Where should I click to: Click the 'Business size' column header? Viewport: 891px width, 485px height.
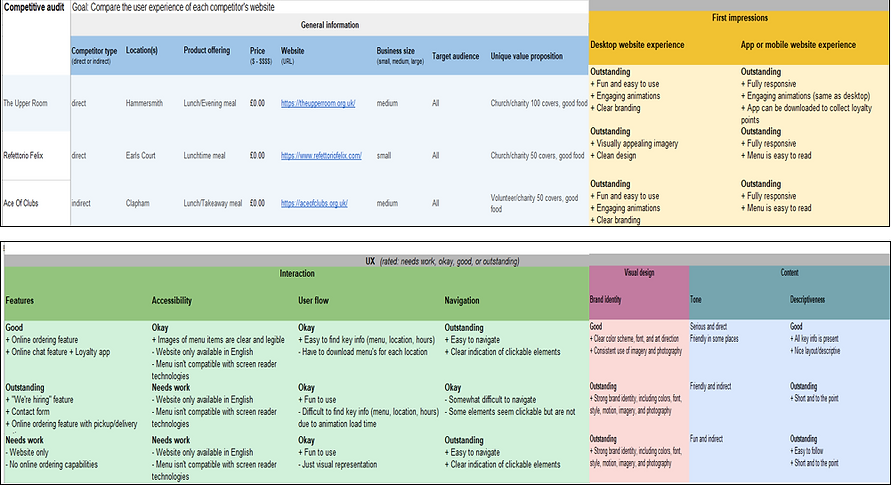400,55
